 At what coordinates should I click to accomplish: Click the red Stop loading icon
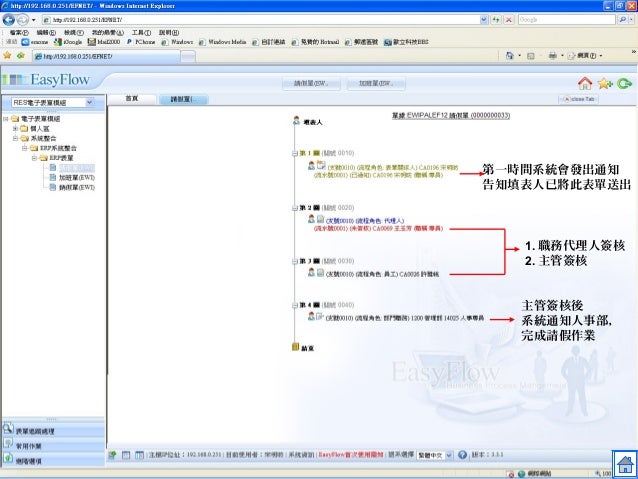(509, 20)
